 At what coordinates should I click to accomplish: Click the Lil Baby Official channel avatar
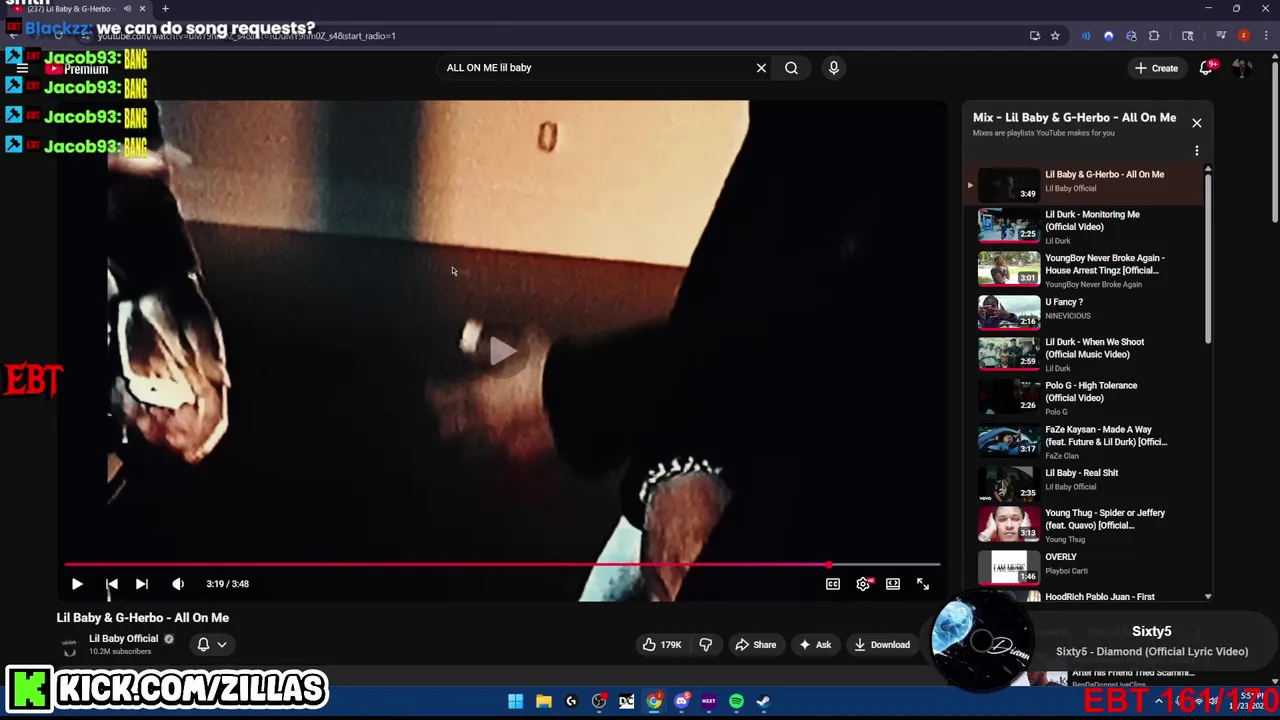point(69,646)
